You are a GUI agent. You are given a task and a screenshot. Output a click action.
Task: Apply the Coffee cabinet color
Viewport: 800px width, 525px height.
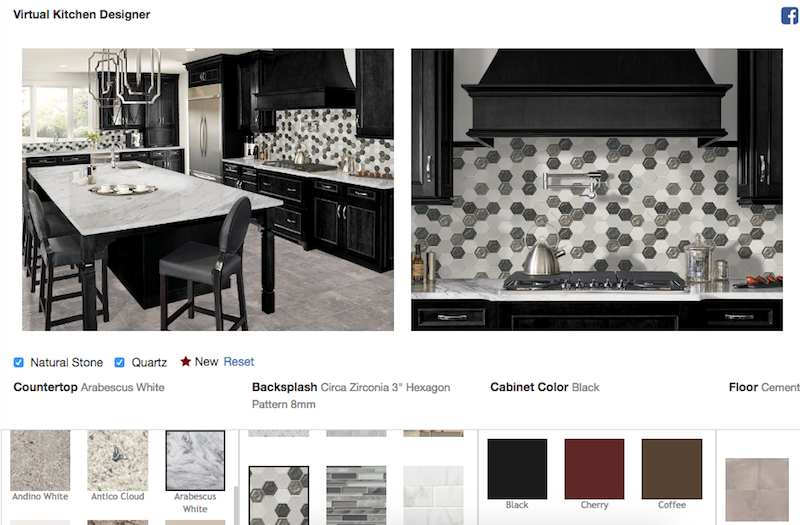pyautogui.click(x=672, y=469)
